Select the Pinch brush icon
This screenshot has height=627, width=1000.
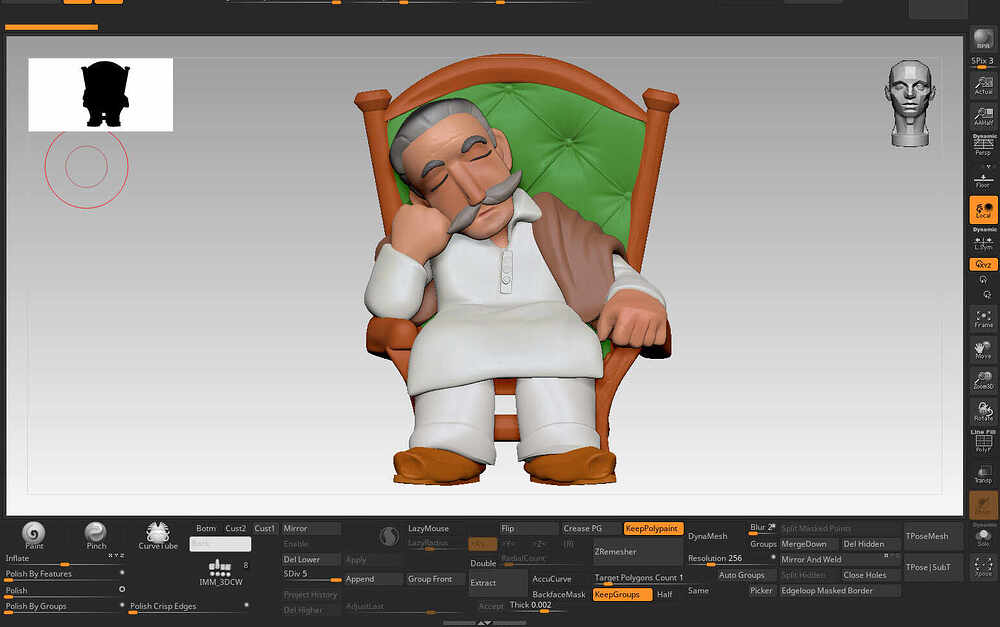[96, 534]
